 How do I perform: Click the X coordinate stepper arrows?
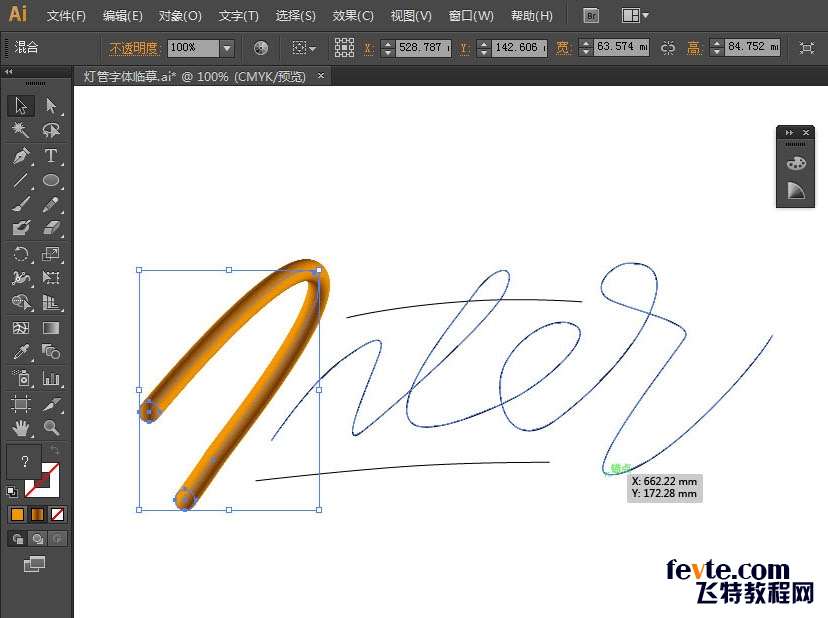(x=388, y=48)
